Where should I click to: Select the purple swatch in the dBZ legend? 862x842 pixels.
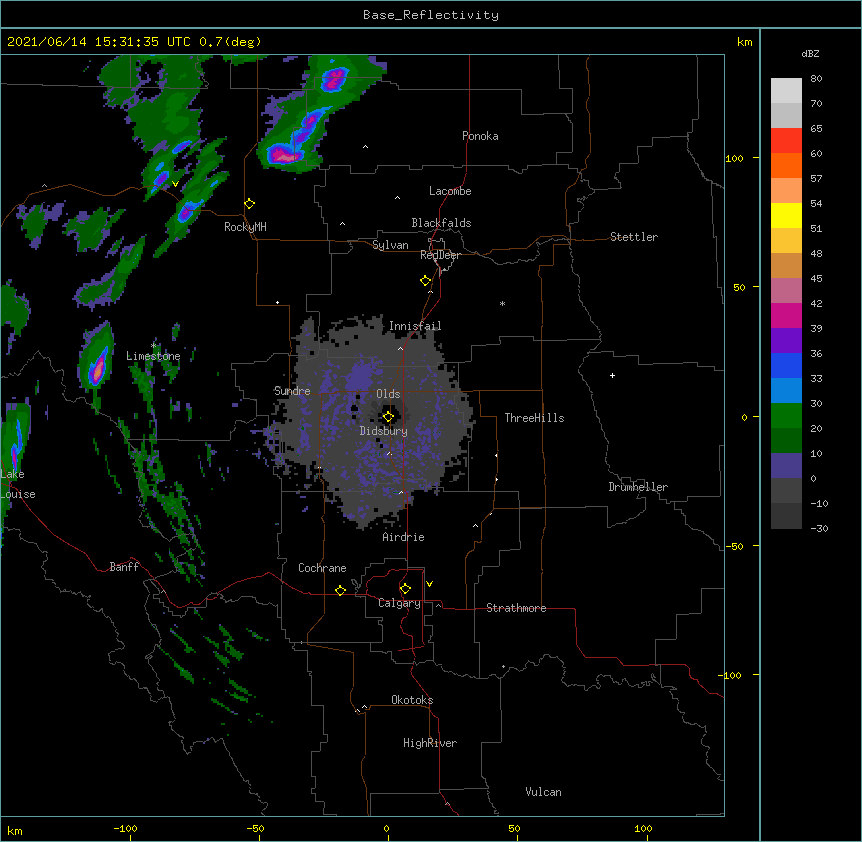pos(786,341)
